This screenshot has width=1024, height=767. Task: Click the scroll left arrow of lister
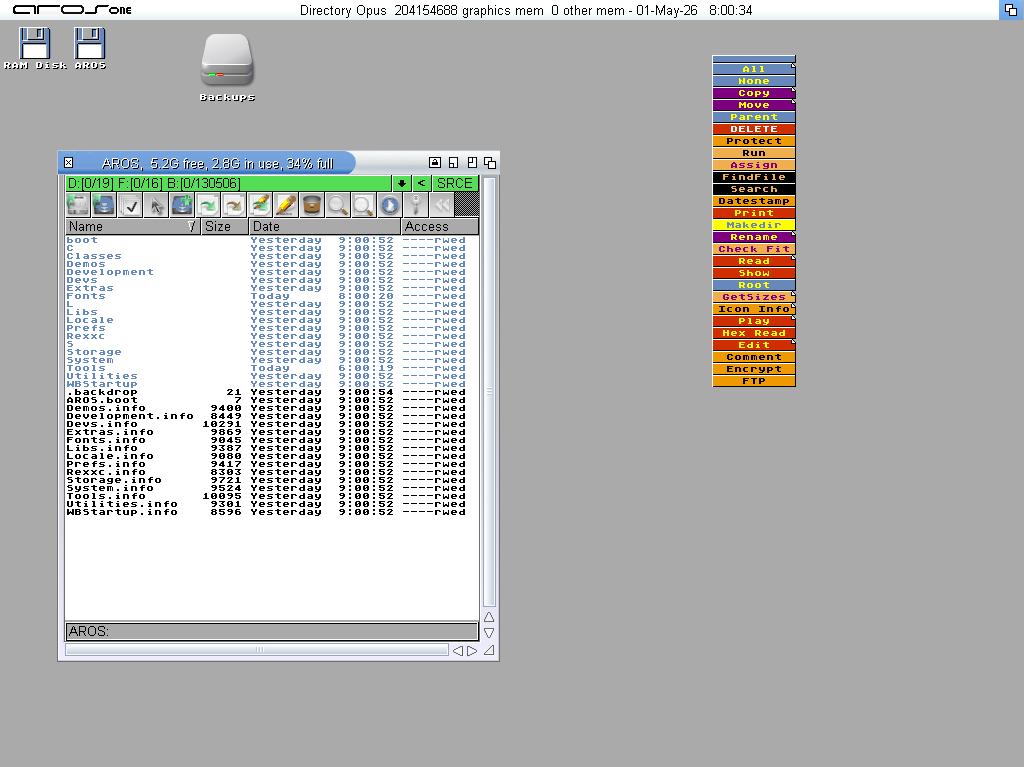458,651
